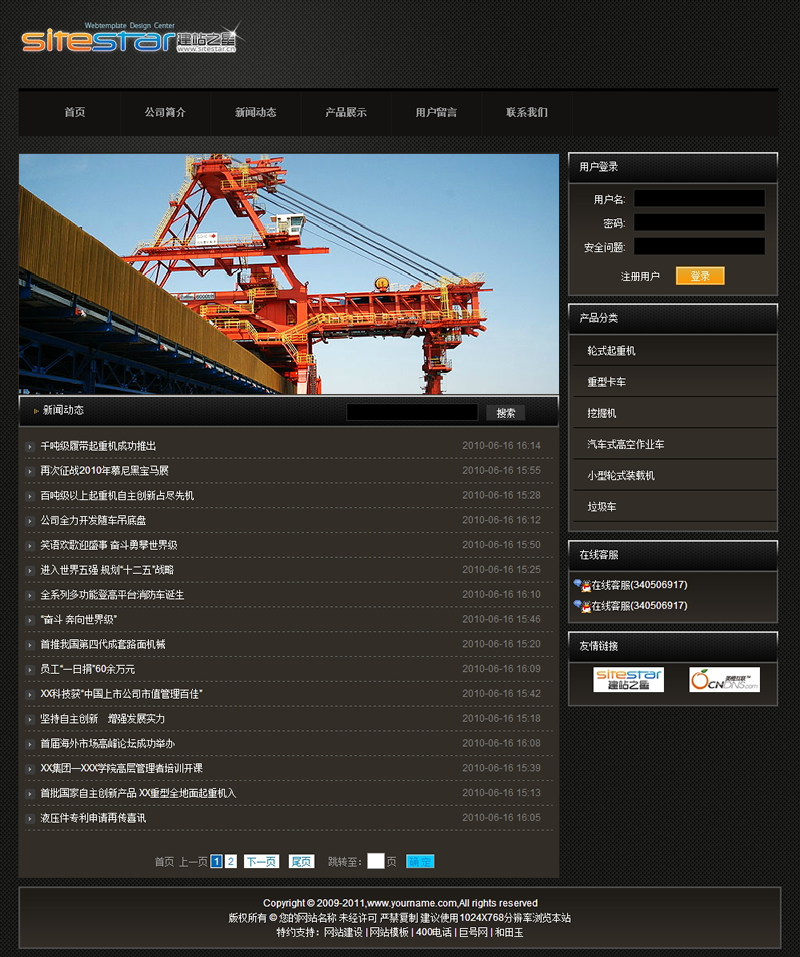Click the arrow icon next to 新闻动态 heading
The height and width of the screenshot is (957, 800).
pyautogui.click(x=36, y=411)
